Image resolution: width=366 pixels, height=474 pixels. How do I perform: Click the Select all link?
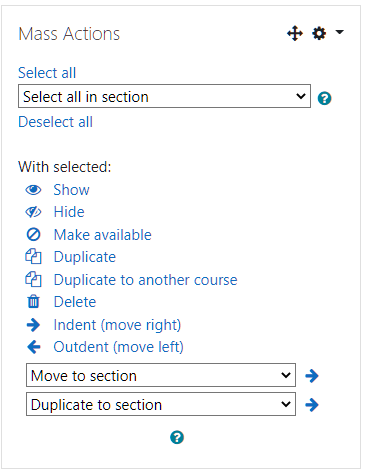pos(47,73)
